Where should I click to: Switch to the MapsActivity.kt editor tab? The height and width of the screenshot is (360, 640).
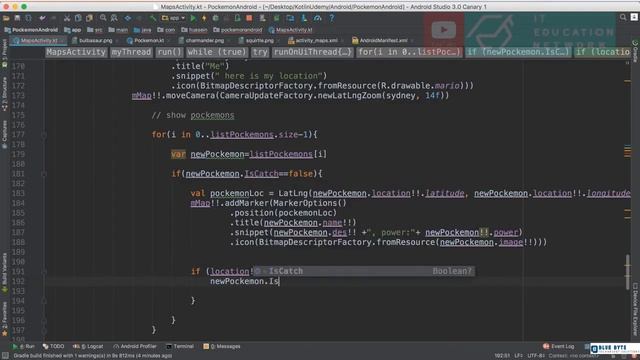39,40
